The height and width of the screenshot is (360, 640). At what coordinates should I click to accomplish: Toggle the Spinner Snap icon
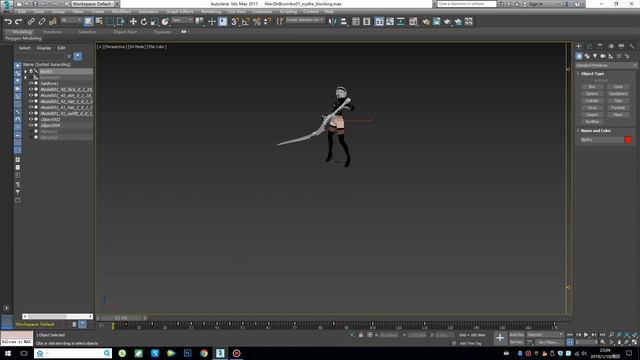point(267,22)
